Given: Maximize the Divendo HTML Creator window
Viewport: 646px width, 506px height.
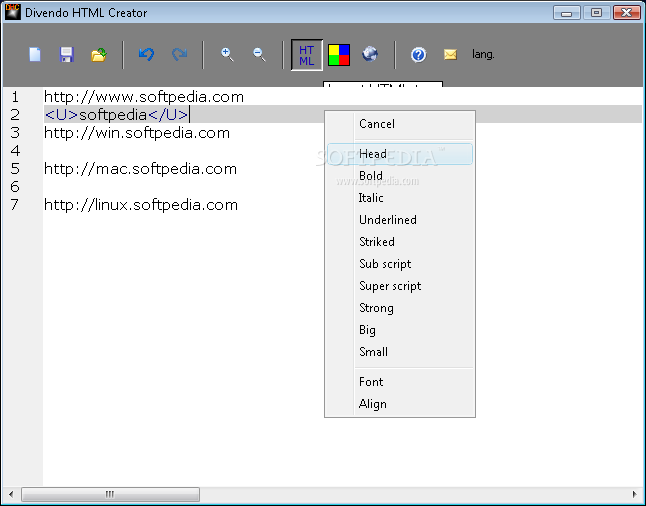Looking at the screenshot, I should pyautogui.click(x=596, y=13).
